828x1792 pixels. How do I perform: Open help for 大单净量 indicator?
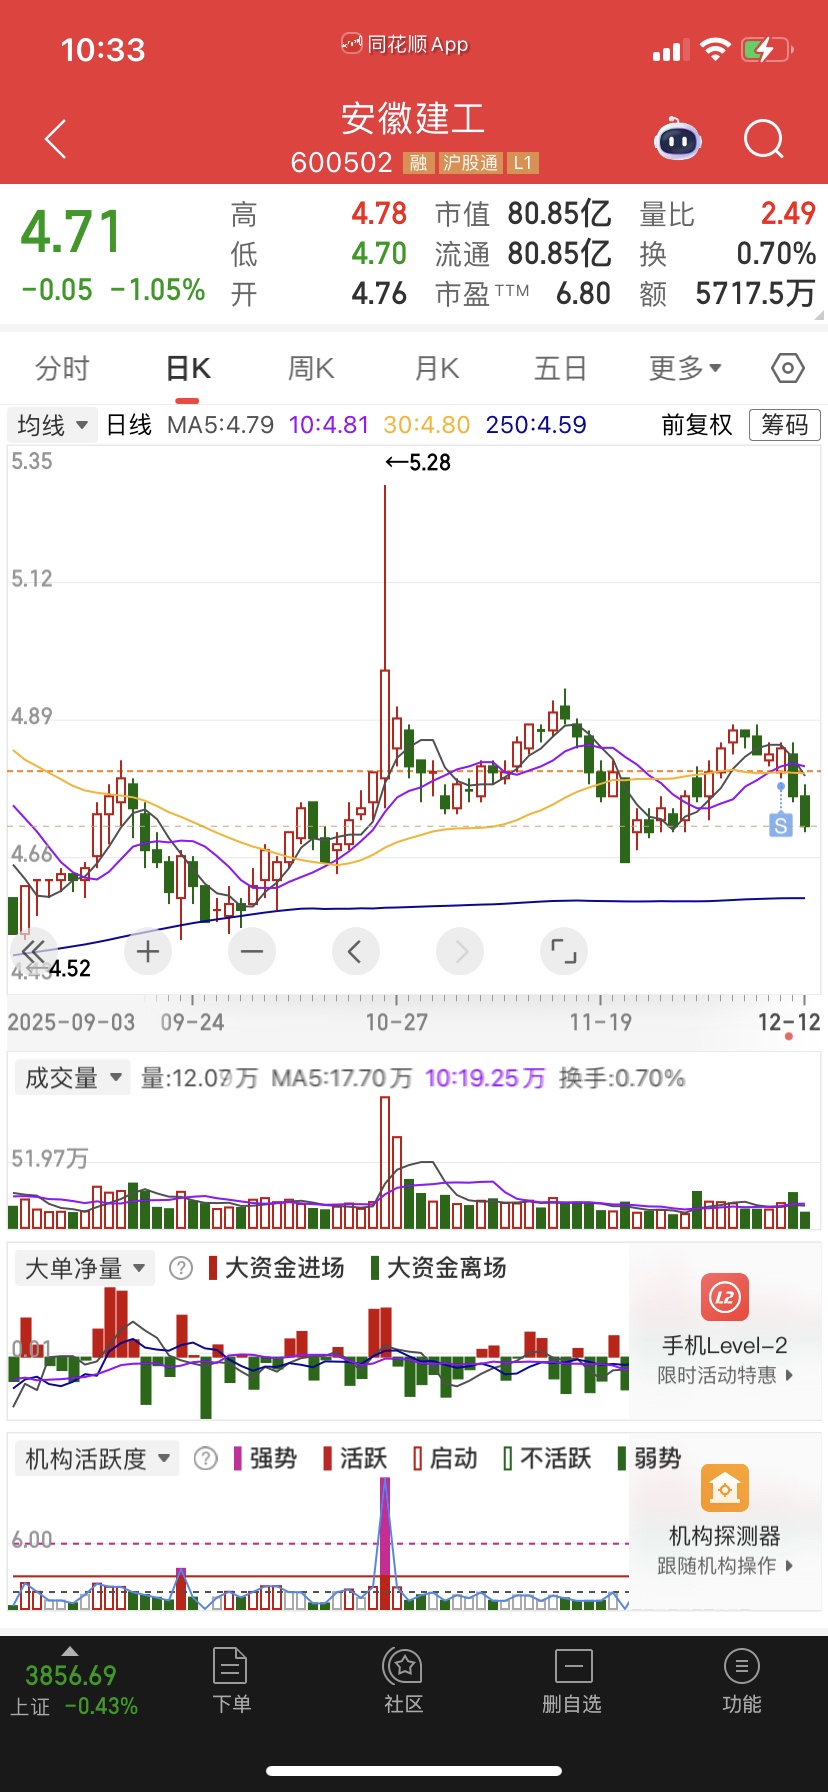tap(181, 1268)
